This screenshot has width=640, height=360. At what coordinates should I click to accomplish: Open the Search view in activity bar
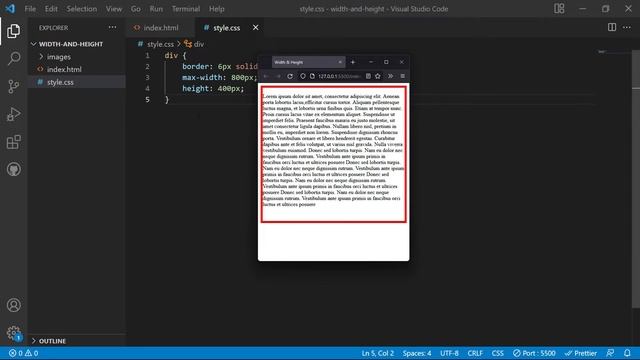[13, 59]
